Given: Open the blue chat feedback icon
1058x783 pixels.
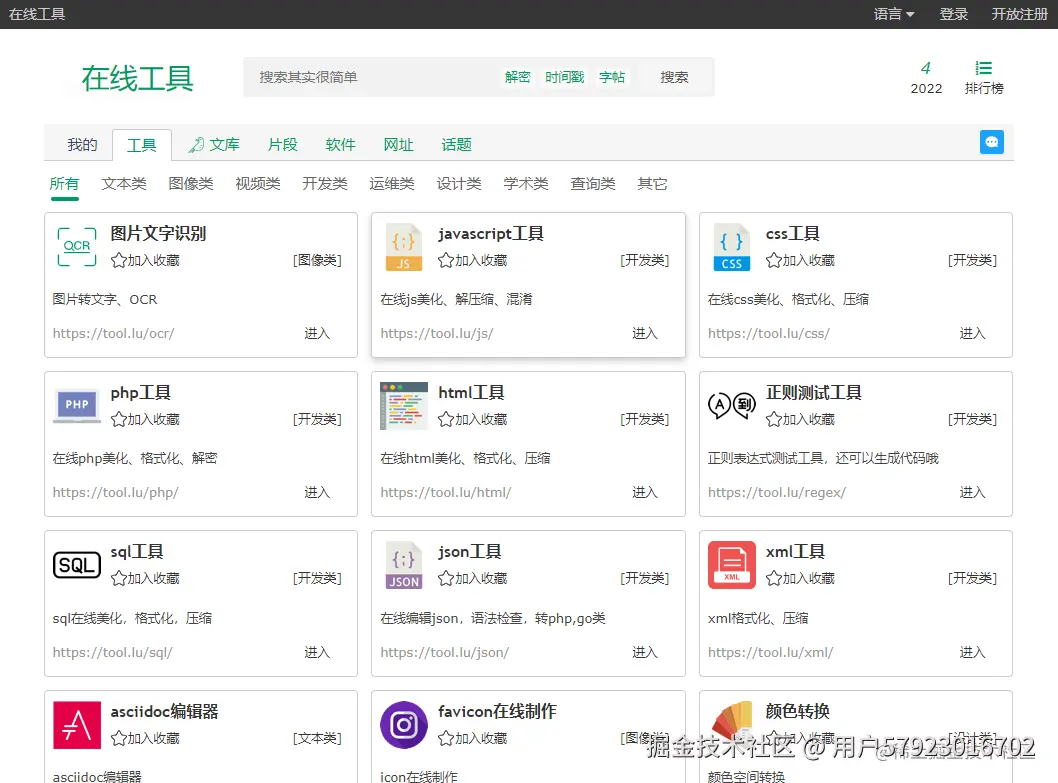Looking at the screenshot, I should click(x=991, y=142).
